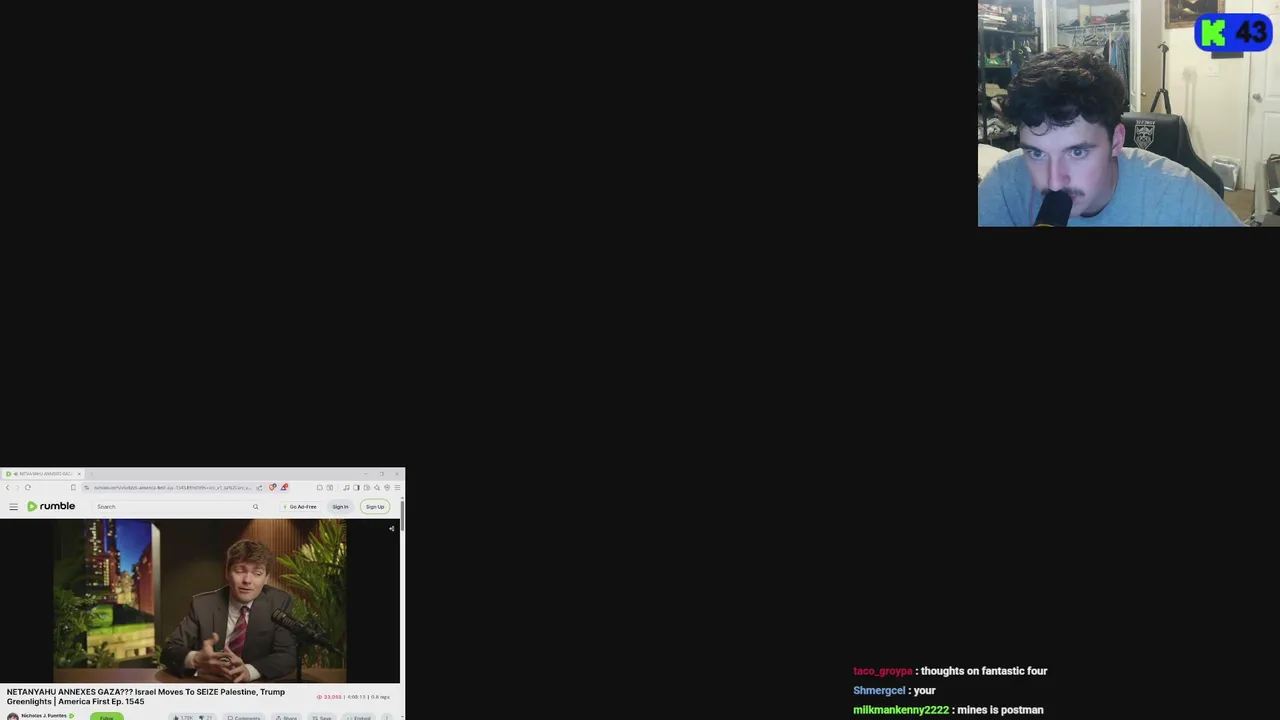
Task: Click the Nicholas J. Fuentes channel name
Action: [x=44, y=715]
